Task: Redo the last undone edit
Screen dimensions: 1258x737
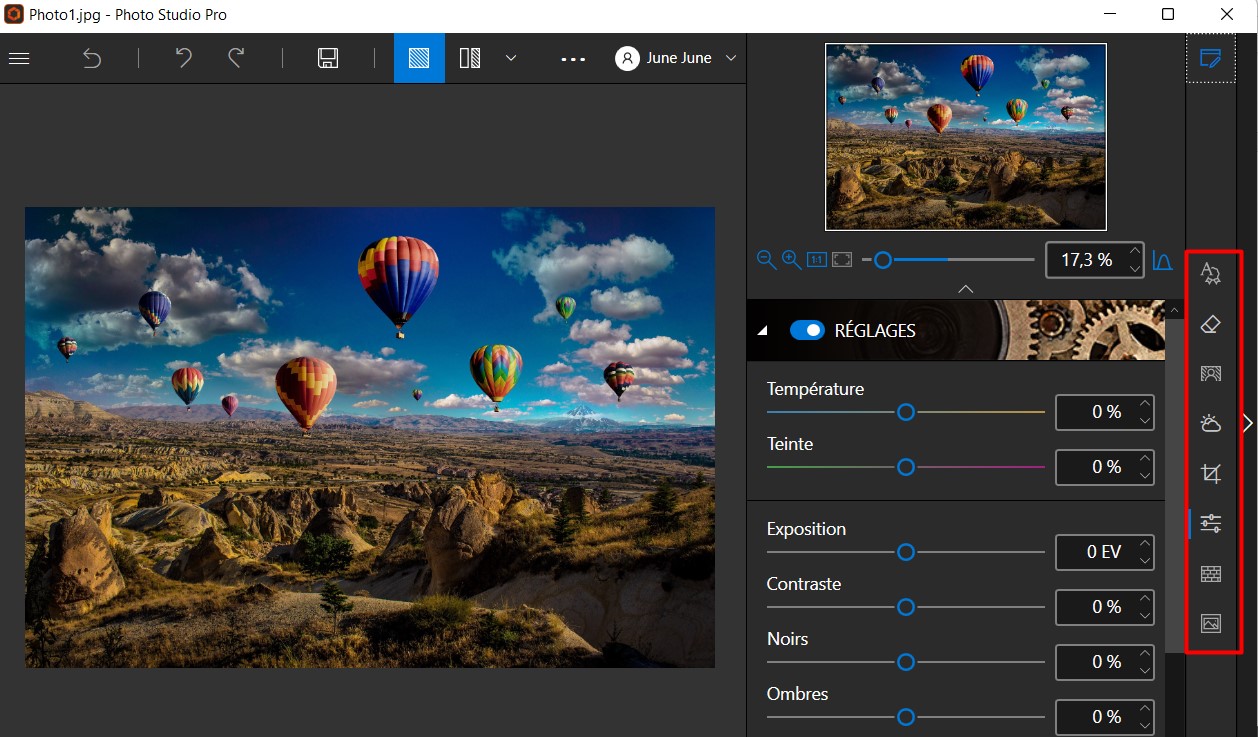Action: click(x=236, y=58)
